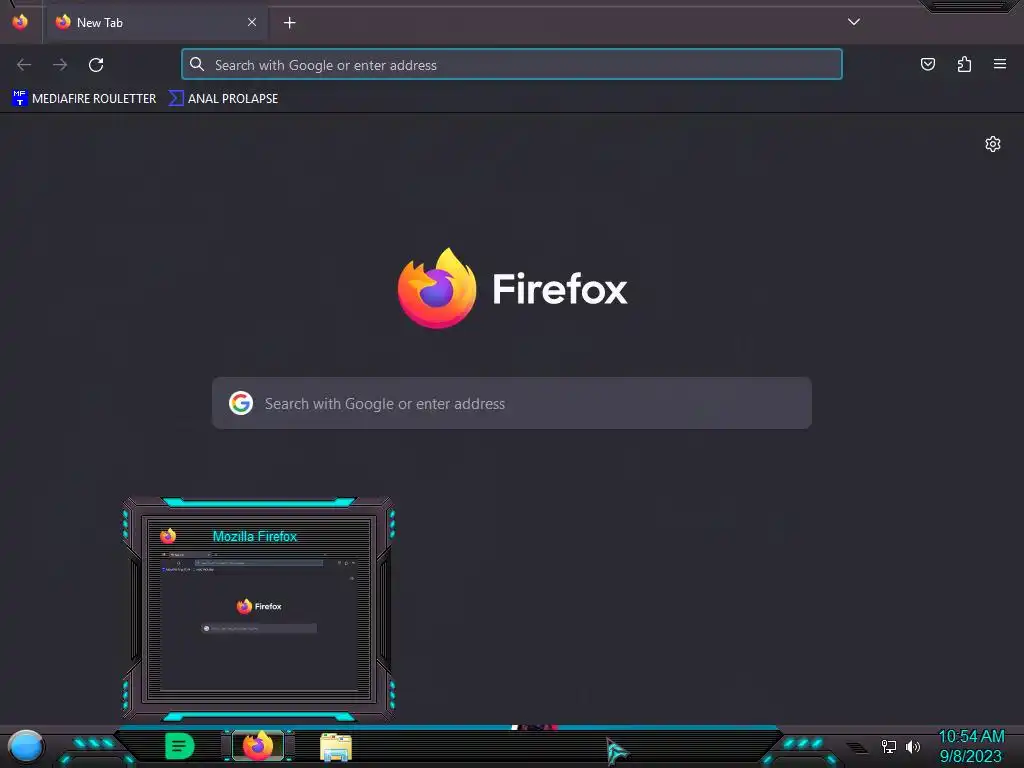Show hidden tray icons arrow
Viewport: 1024px width, 768px height.
857,747
